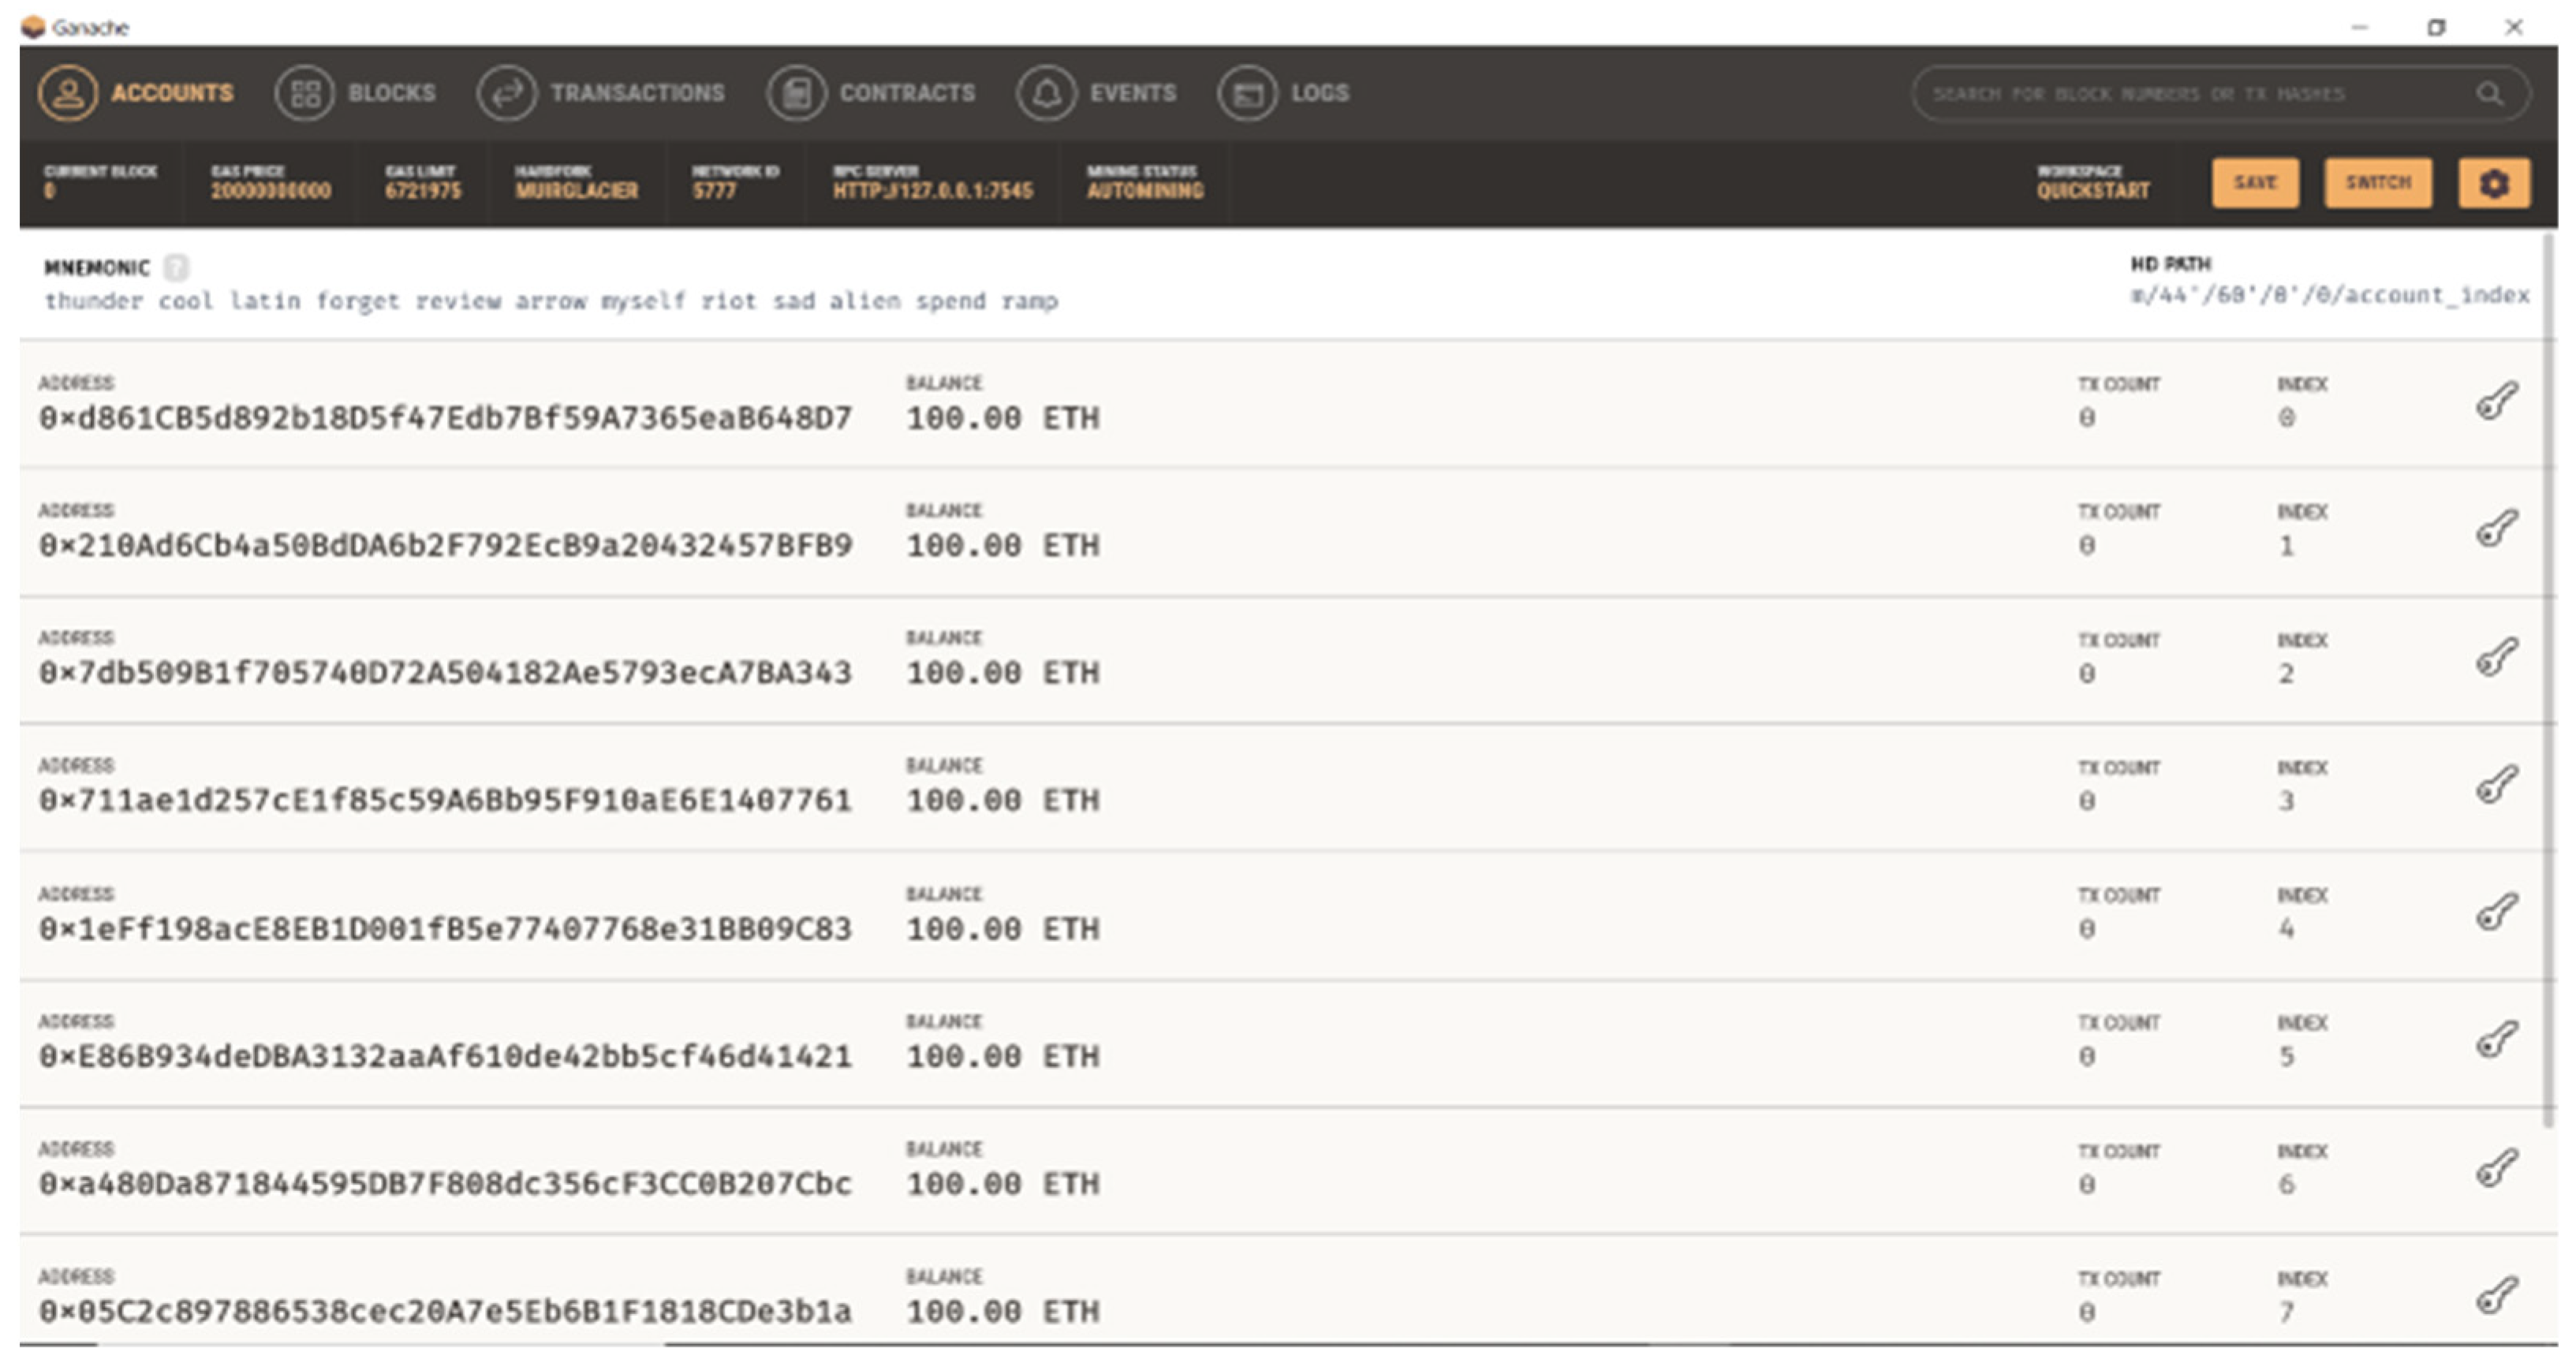Viewport: 2576px width, 1363px height.
Task: Click the vertical scrollbar of accounts list
Action: [x=2551, y=680]
